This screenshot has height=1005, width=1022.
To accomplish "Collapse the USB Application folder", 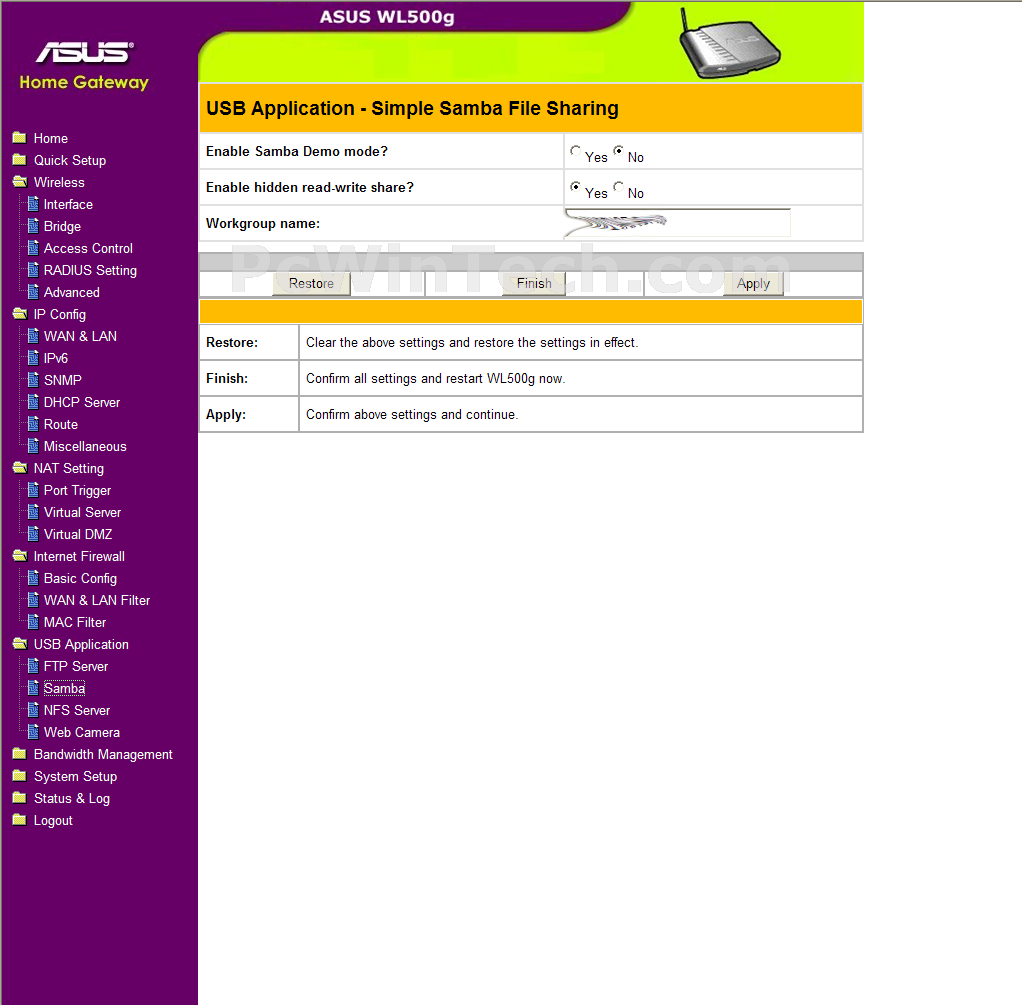I will click(20, 644).
